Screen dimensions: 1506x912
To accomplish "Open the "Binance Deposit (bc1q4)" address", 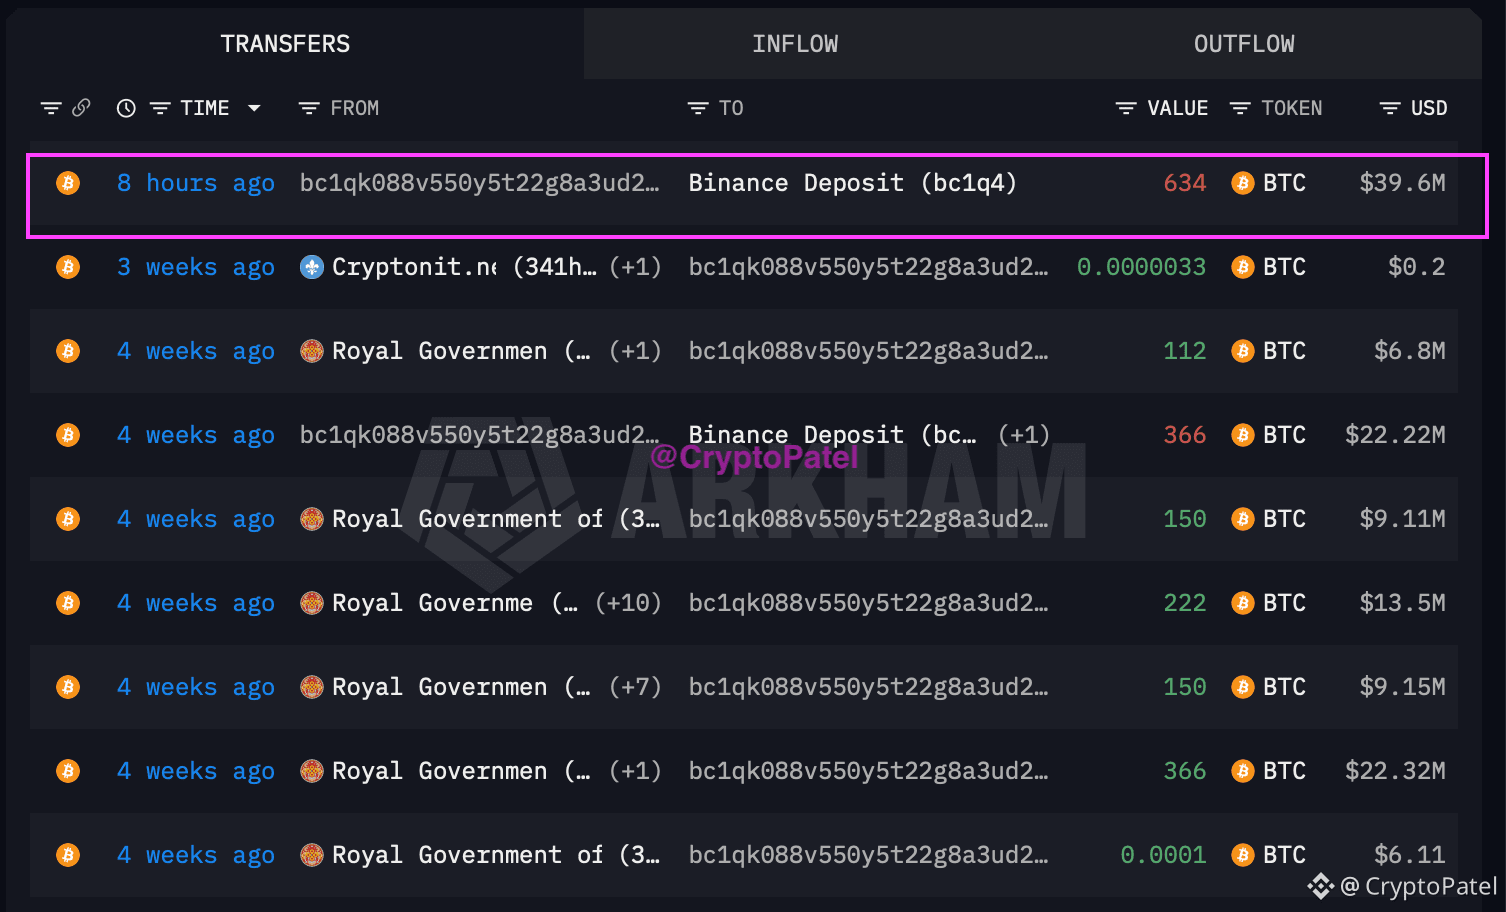I will coord(852,183).
